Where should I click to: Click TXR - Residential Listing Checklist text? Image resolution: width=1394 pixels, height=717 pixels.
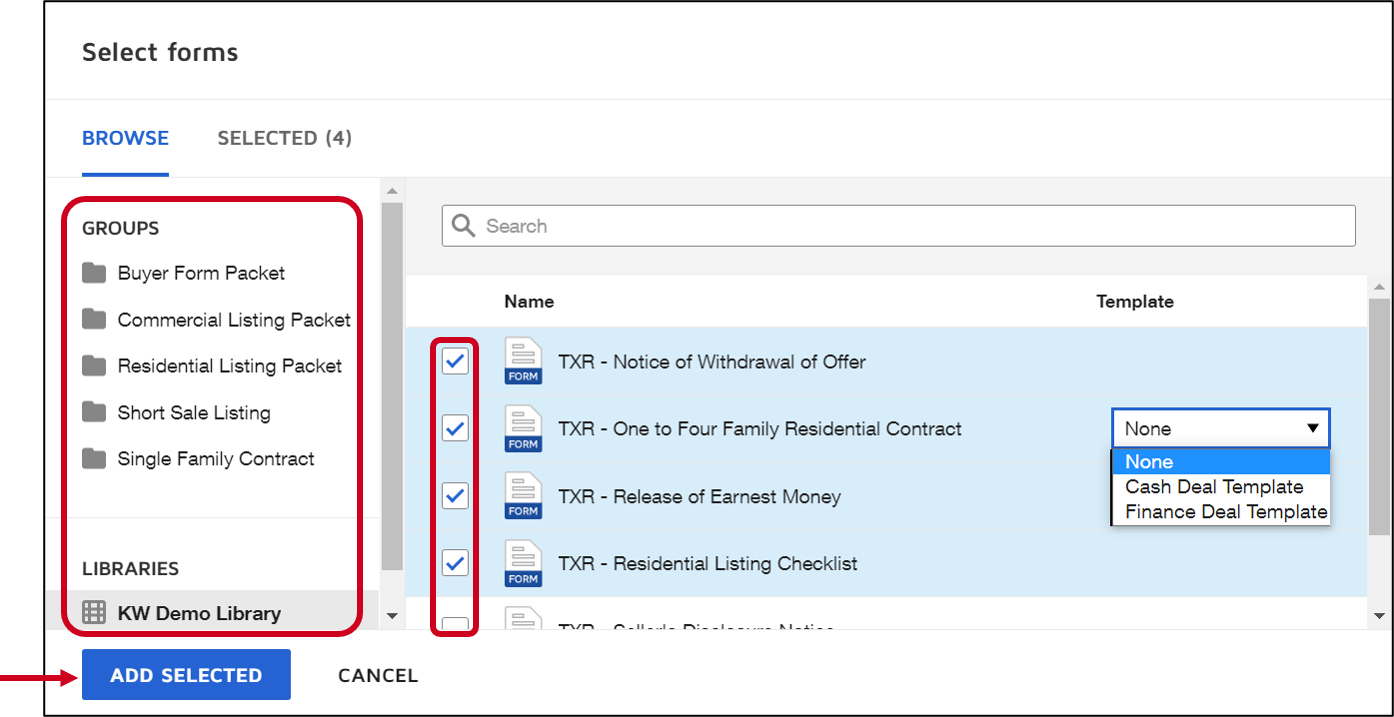tap(708, 563)
